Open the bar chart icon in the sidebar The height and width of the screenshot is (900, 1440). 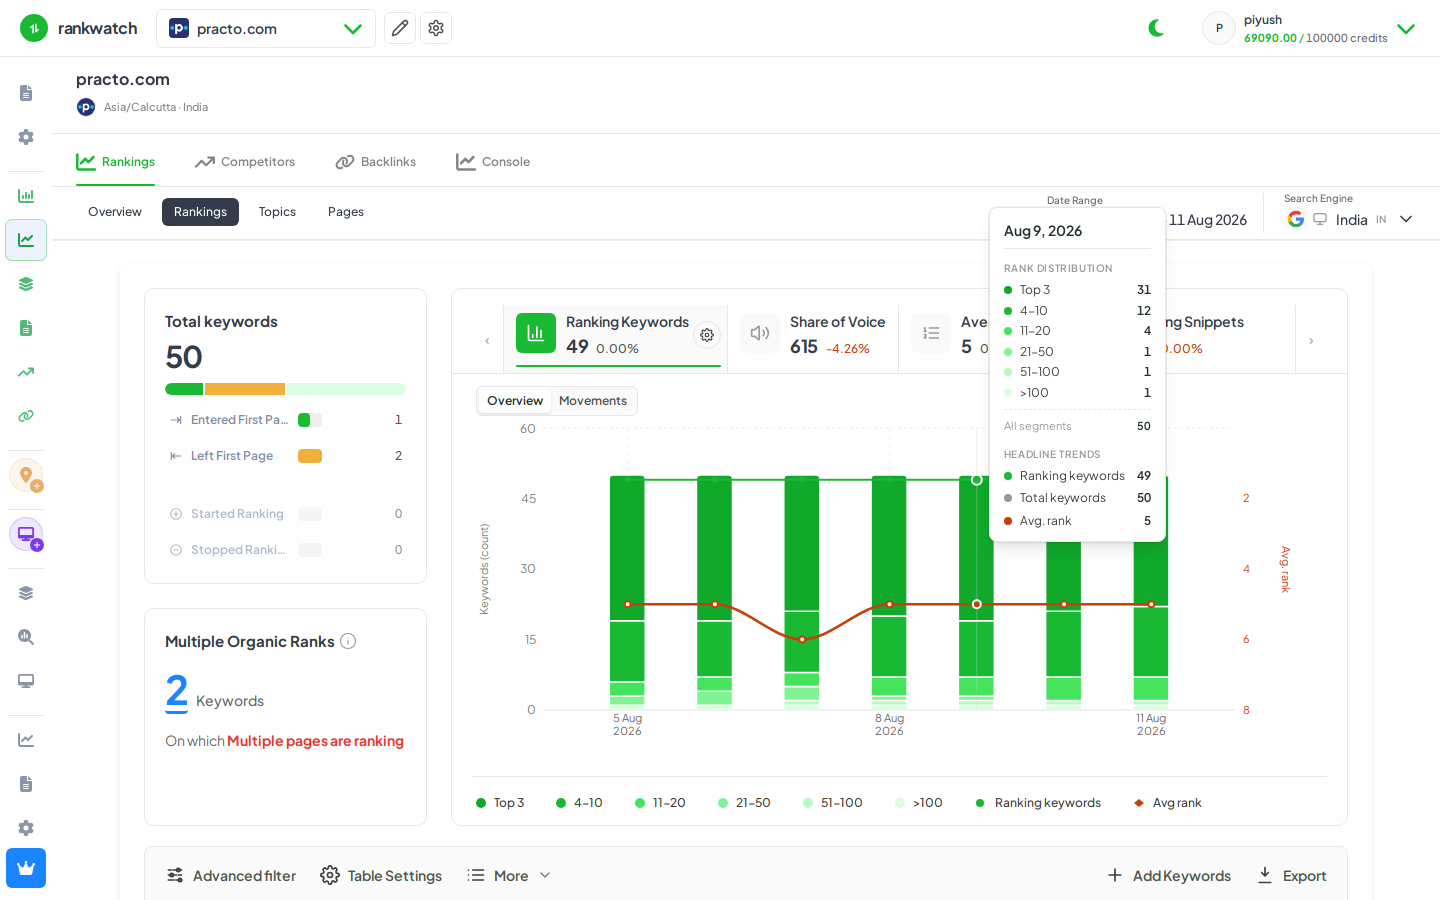pos(26,196)
